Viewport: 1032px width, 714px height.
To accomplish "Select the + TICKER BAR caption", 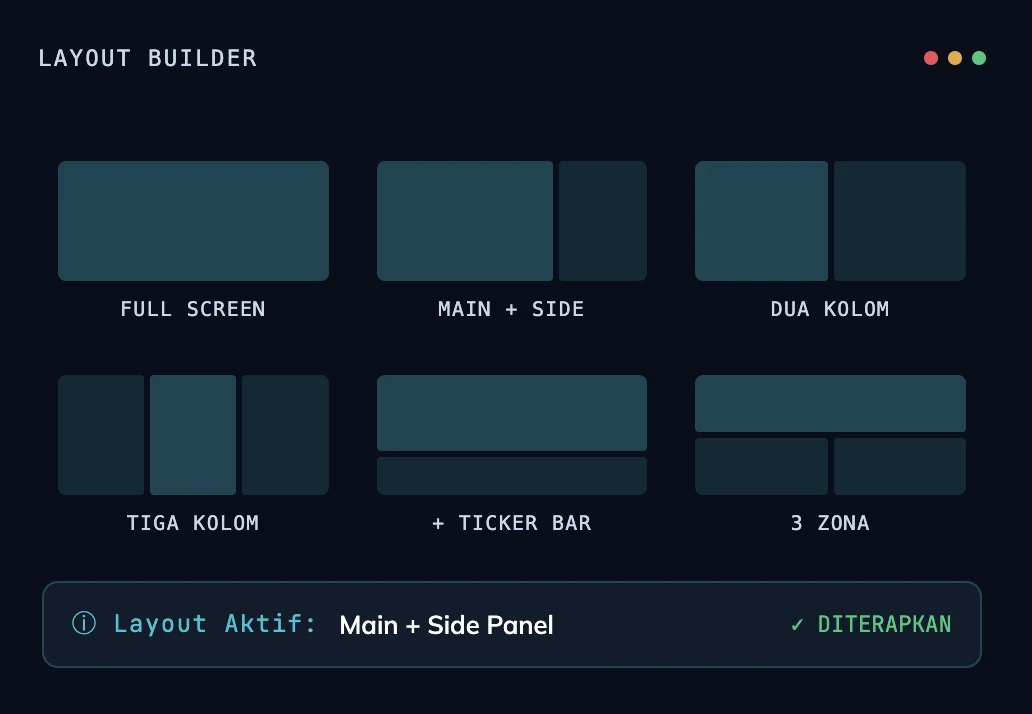I will (511, 523).
